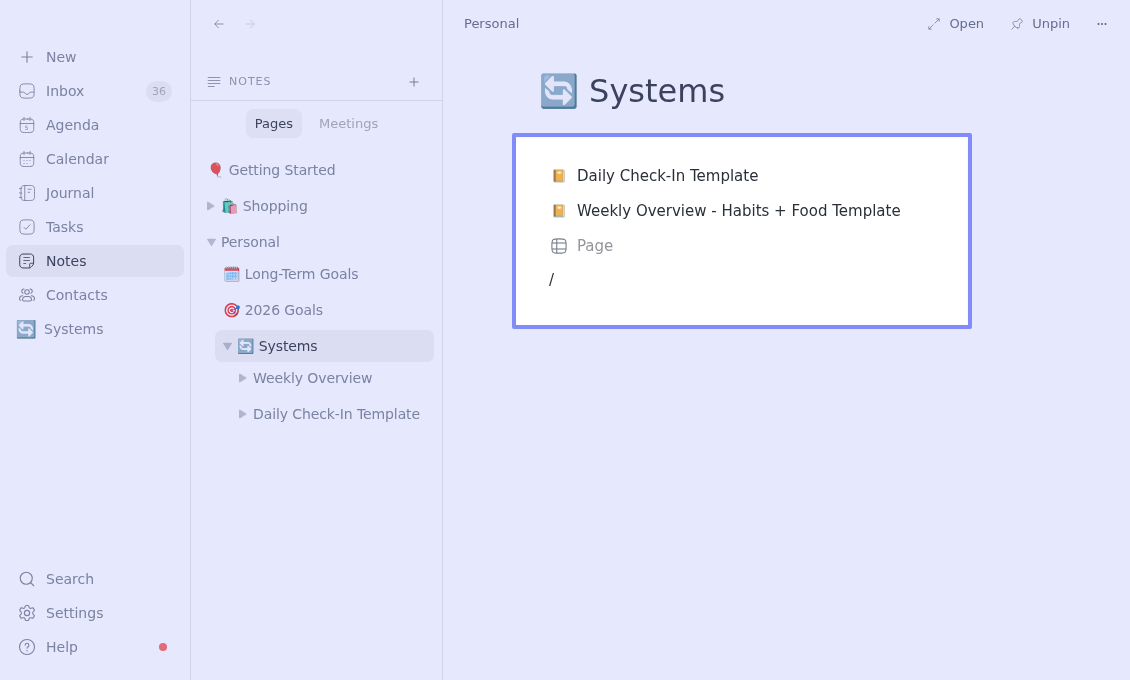The width and height of the screenshot is (1130, 680).
Task: Open Tasks from the sidebar
Action: (64, 227)
